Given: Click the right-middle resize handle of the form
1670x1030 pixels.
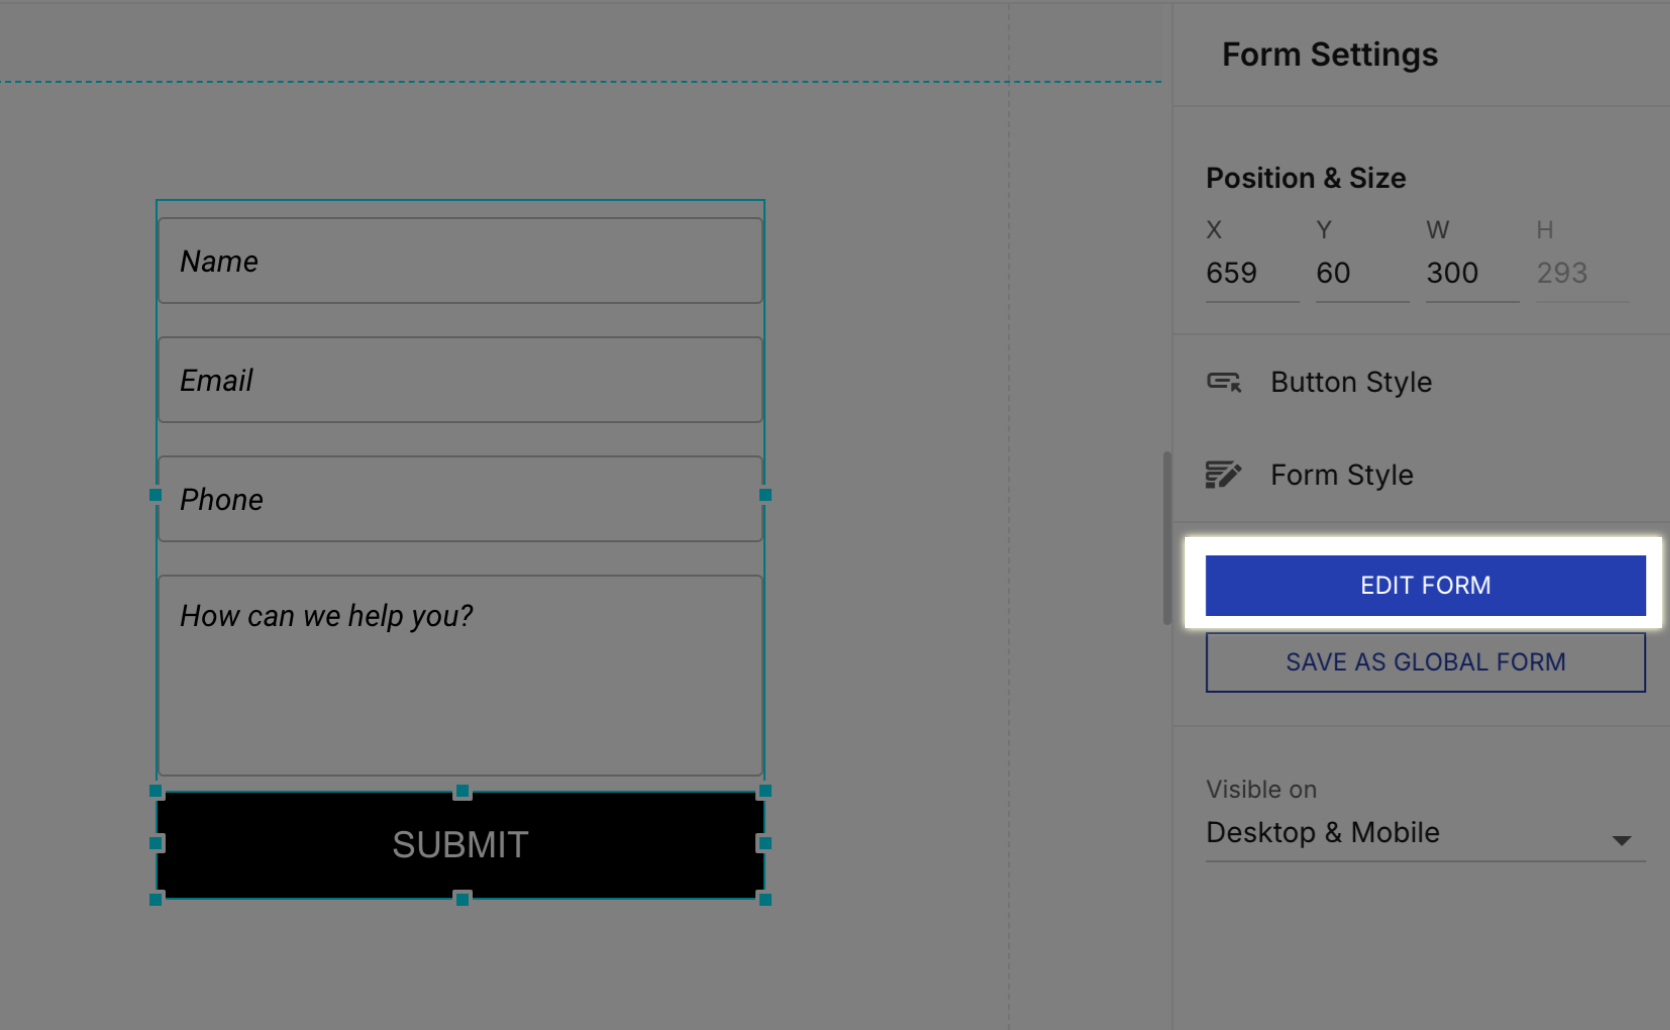Looking at the screenshot, I should pos(765,495).
